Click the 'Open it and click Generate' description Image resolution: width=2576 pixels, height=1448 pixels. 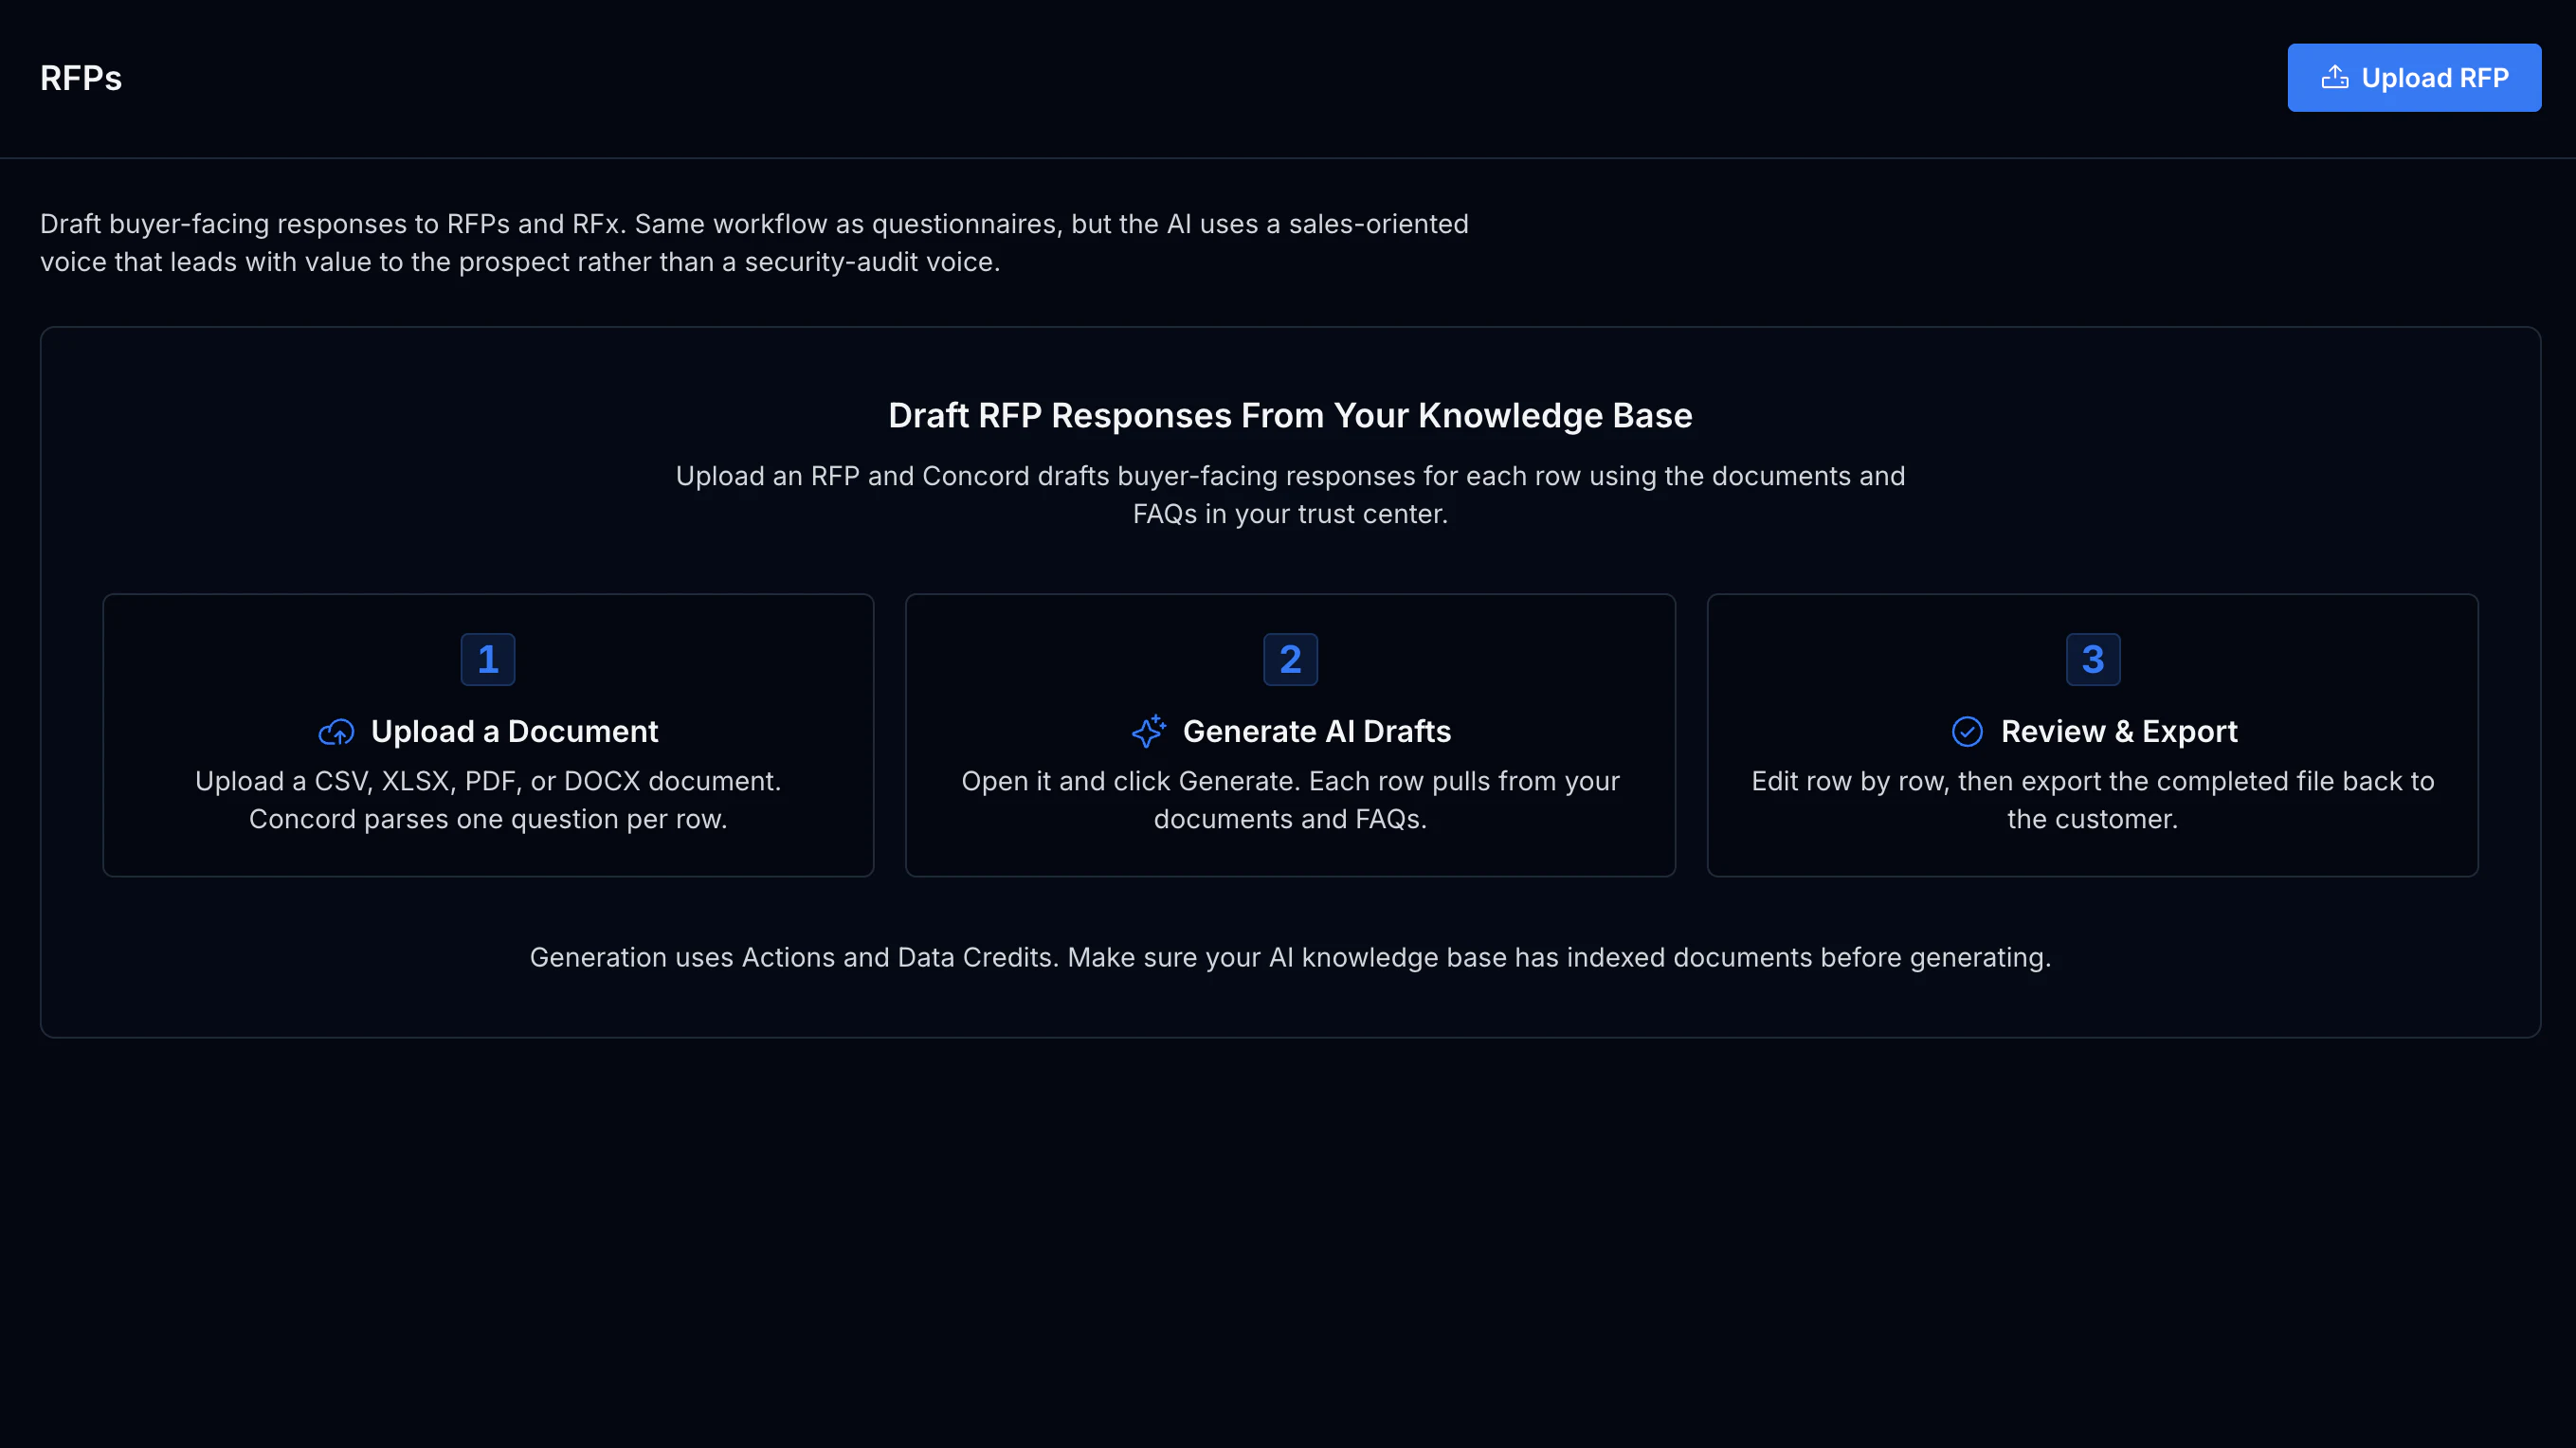[1290, 800]
